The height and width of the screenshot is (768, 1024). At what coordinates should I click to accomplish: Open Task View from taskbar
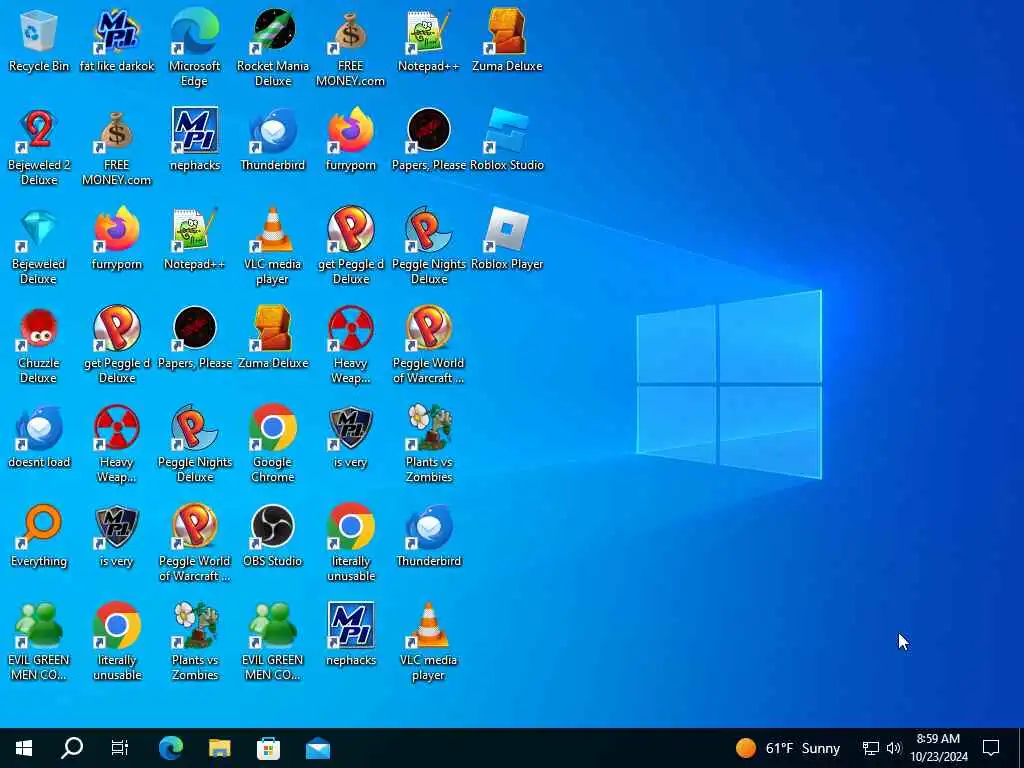tap(120, 748)
